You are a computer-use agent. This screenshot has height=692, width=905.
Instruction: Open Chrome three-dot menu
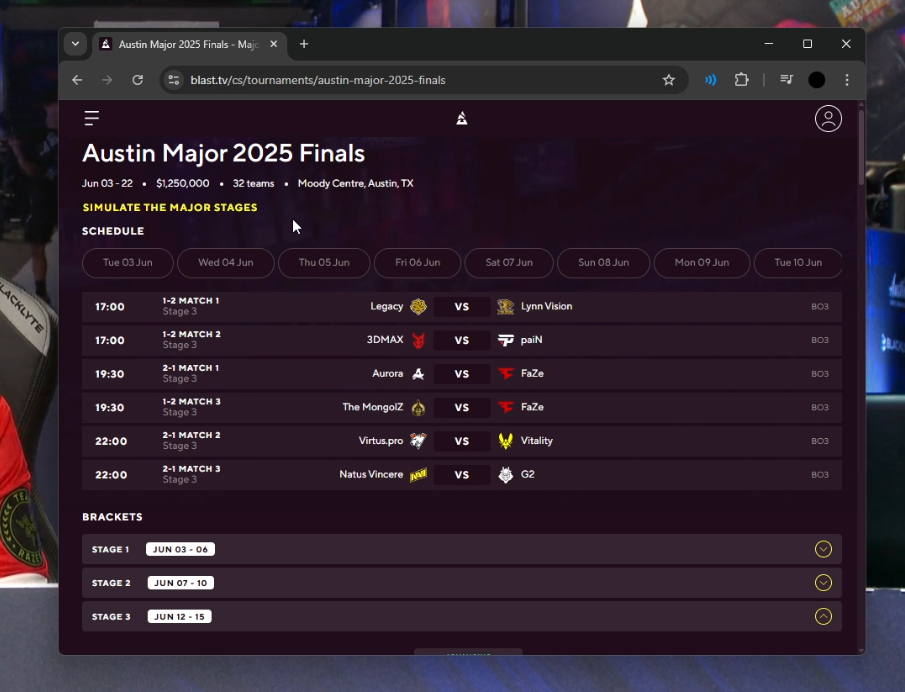pos(847,80)
